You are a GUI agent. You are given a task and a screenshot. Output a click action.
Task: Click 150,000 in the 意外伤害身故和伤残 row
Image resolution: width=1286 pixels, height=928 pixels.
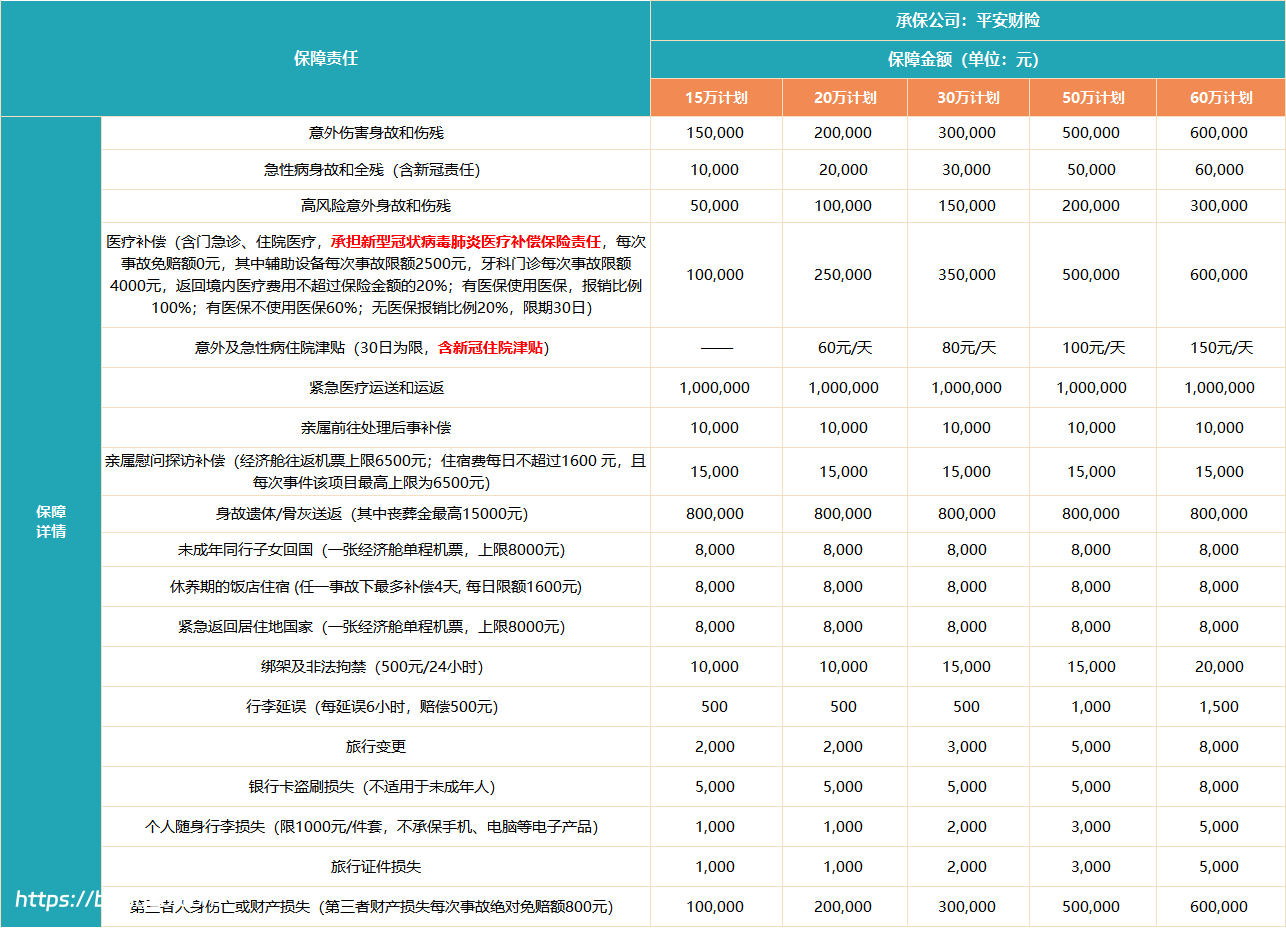coord(715,132)
